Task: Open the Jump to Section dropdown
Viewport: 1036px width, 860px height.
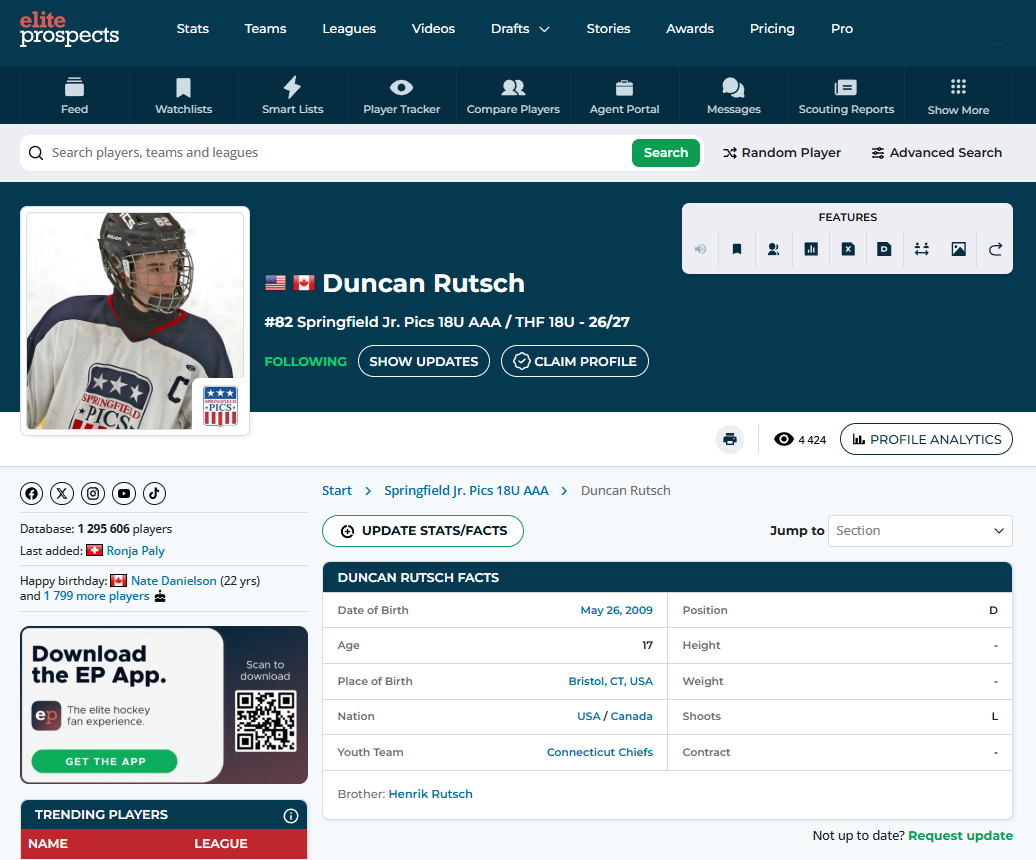Action: tap(920, 530)
